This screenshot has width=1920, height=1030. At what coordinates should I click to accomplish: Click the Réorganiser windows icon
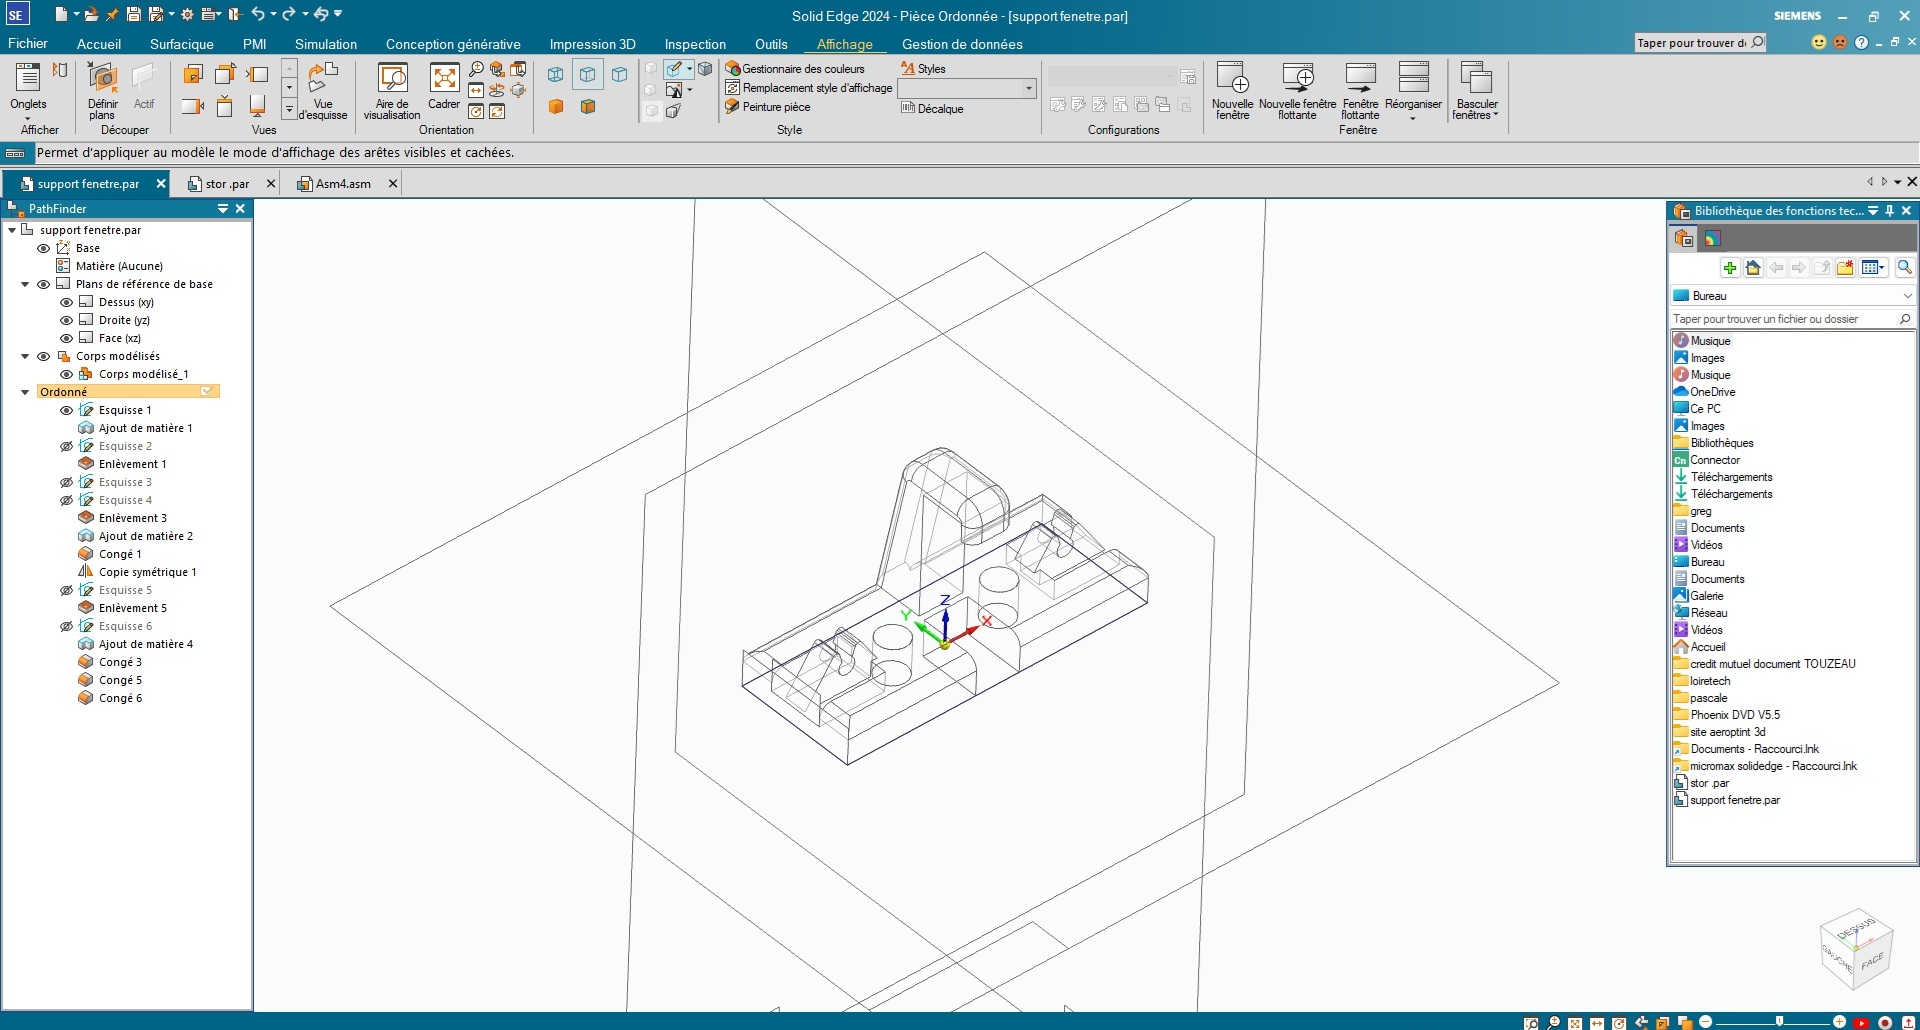tap(1413, 90)
